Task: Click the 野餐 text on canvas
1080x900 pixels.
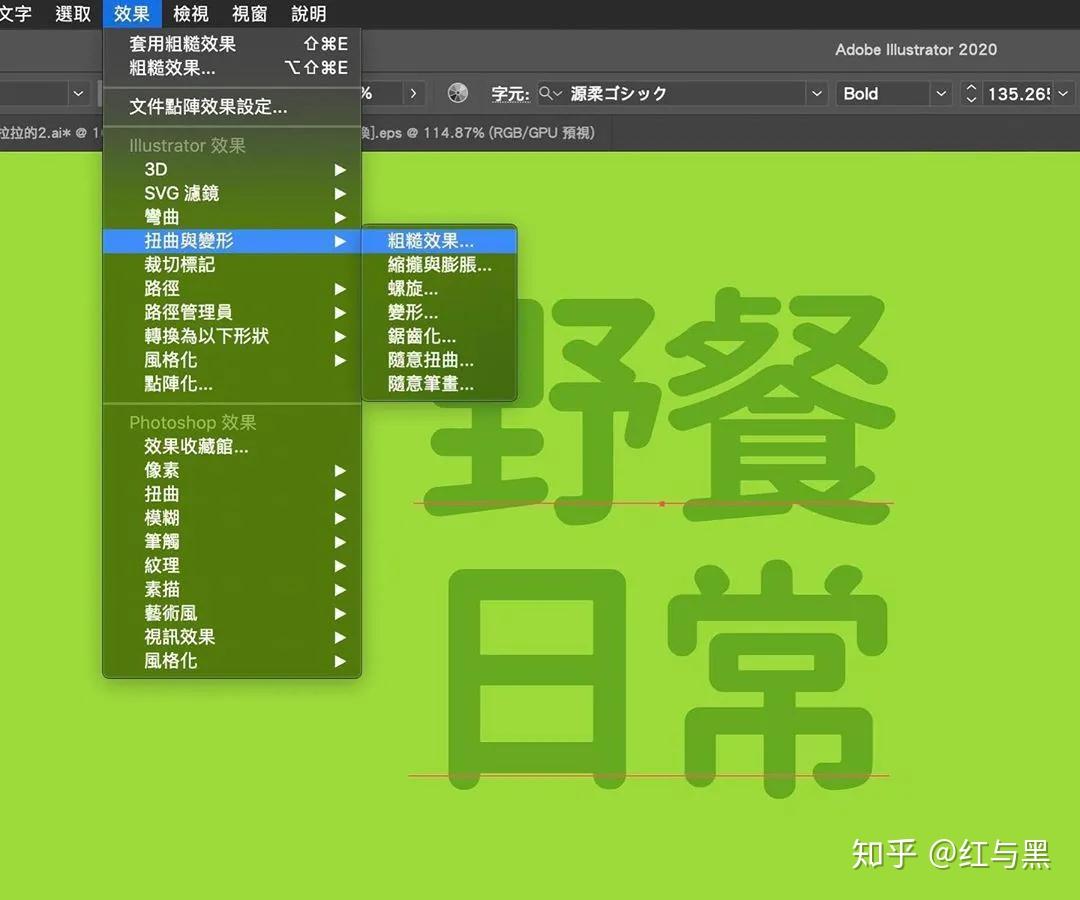Action: tap(660, 406)
